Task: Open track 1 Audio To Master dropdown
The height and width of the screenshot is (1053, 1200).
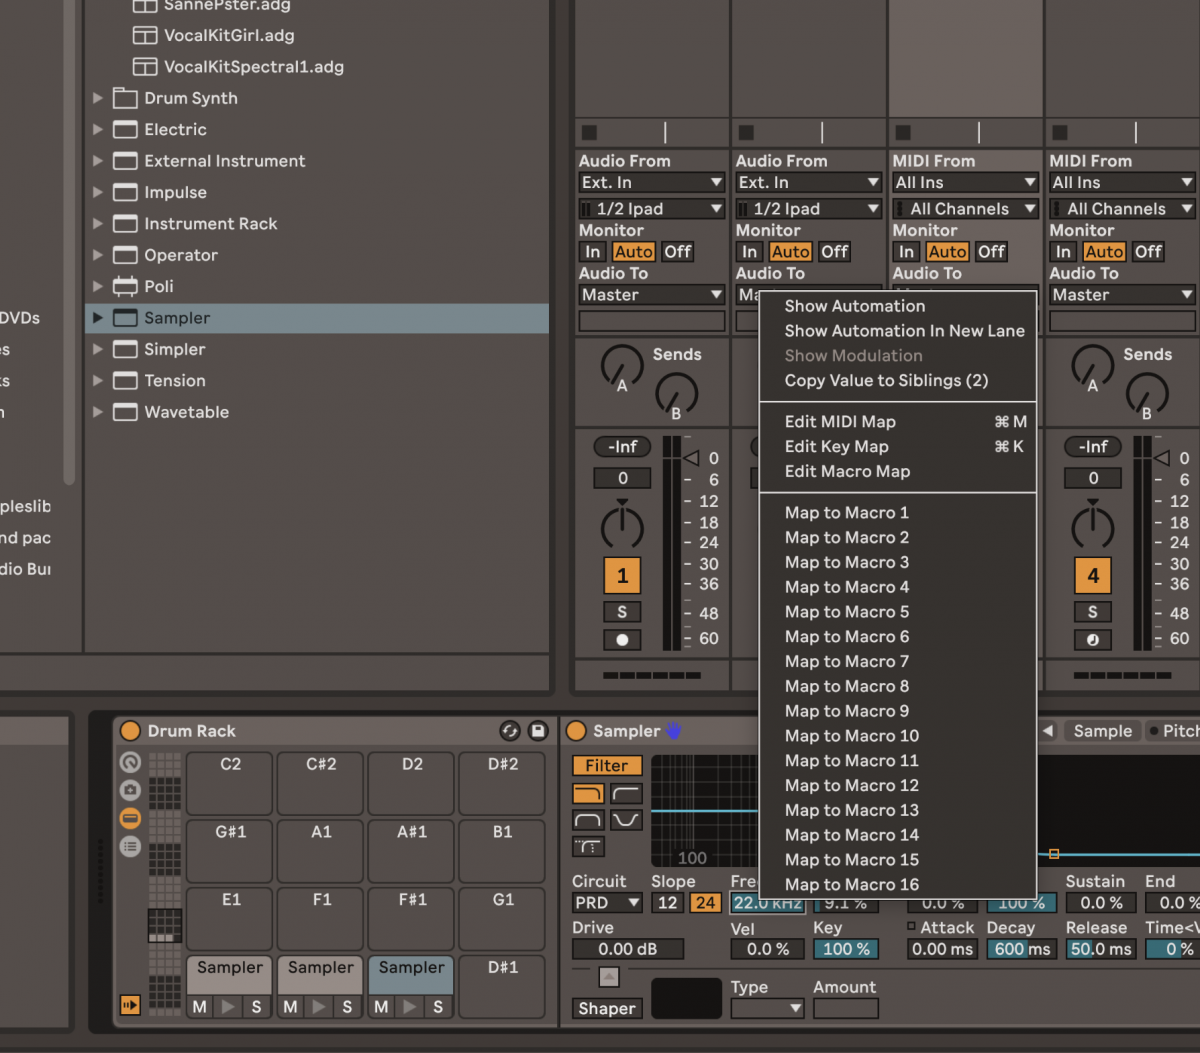Action: coord(652,294)
